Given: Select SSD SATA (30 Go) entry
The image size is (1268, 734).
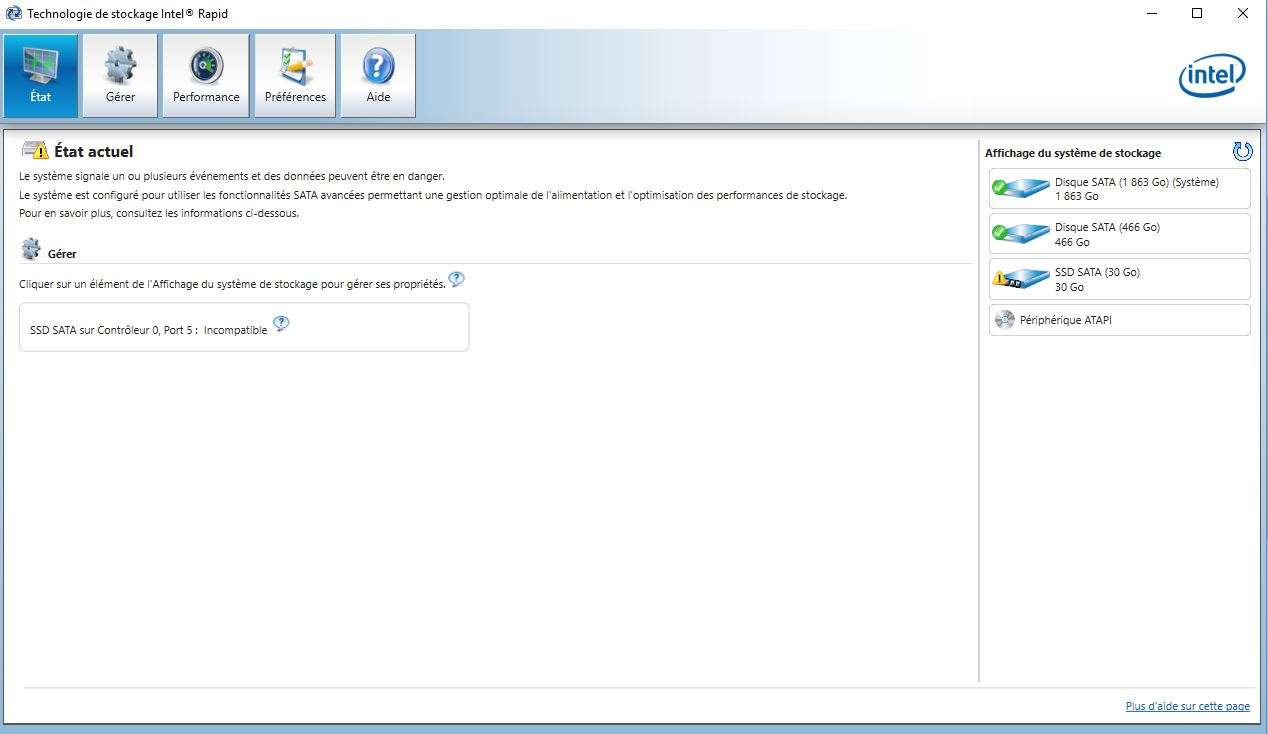Looking at the screenshot, I should click(x=1119, y=279).
